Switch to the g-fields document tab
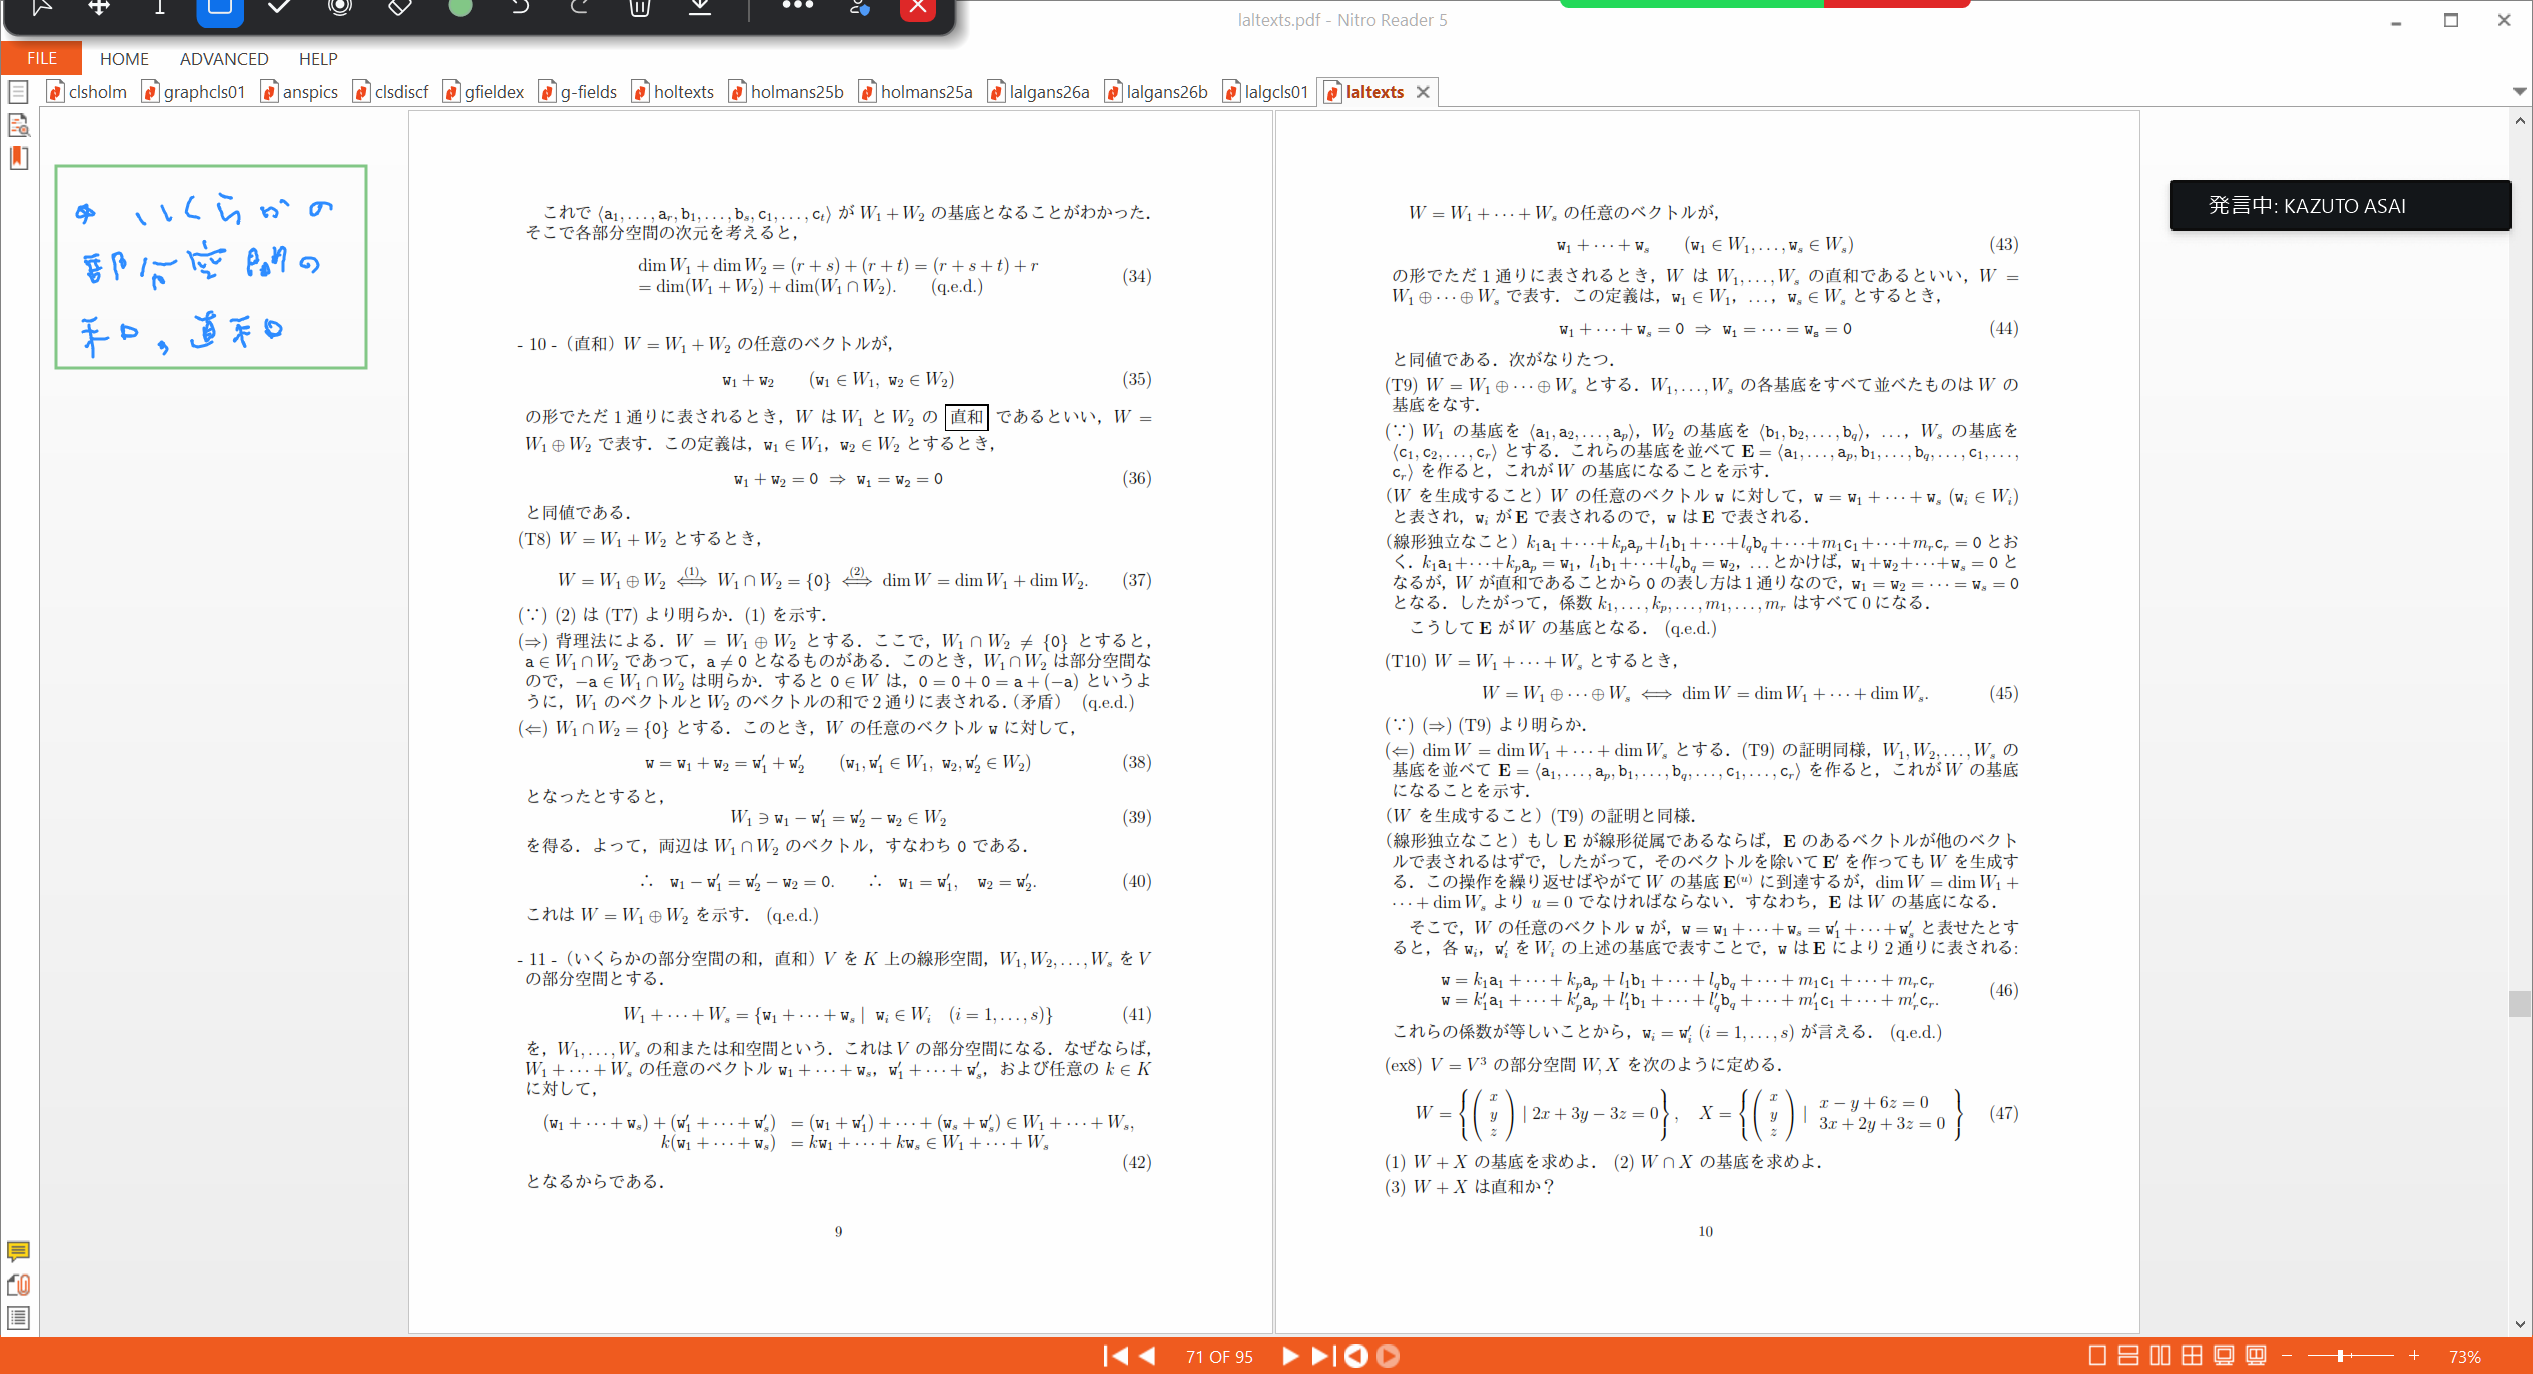 578,92
